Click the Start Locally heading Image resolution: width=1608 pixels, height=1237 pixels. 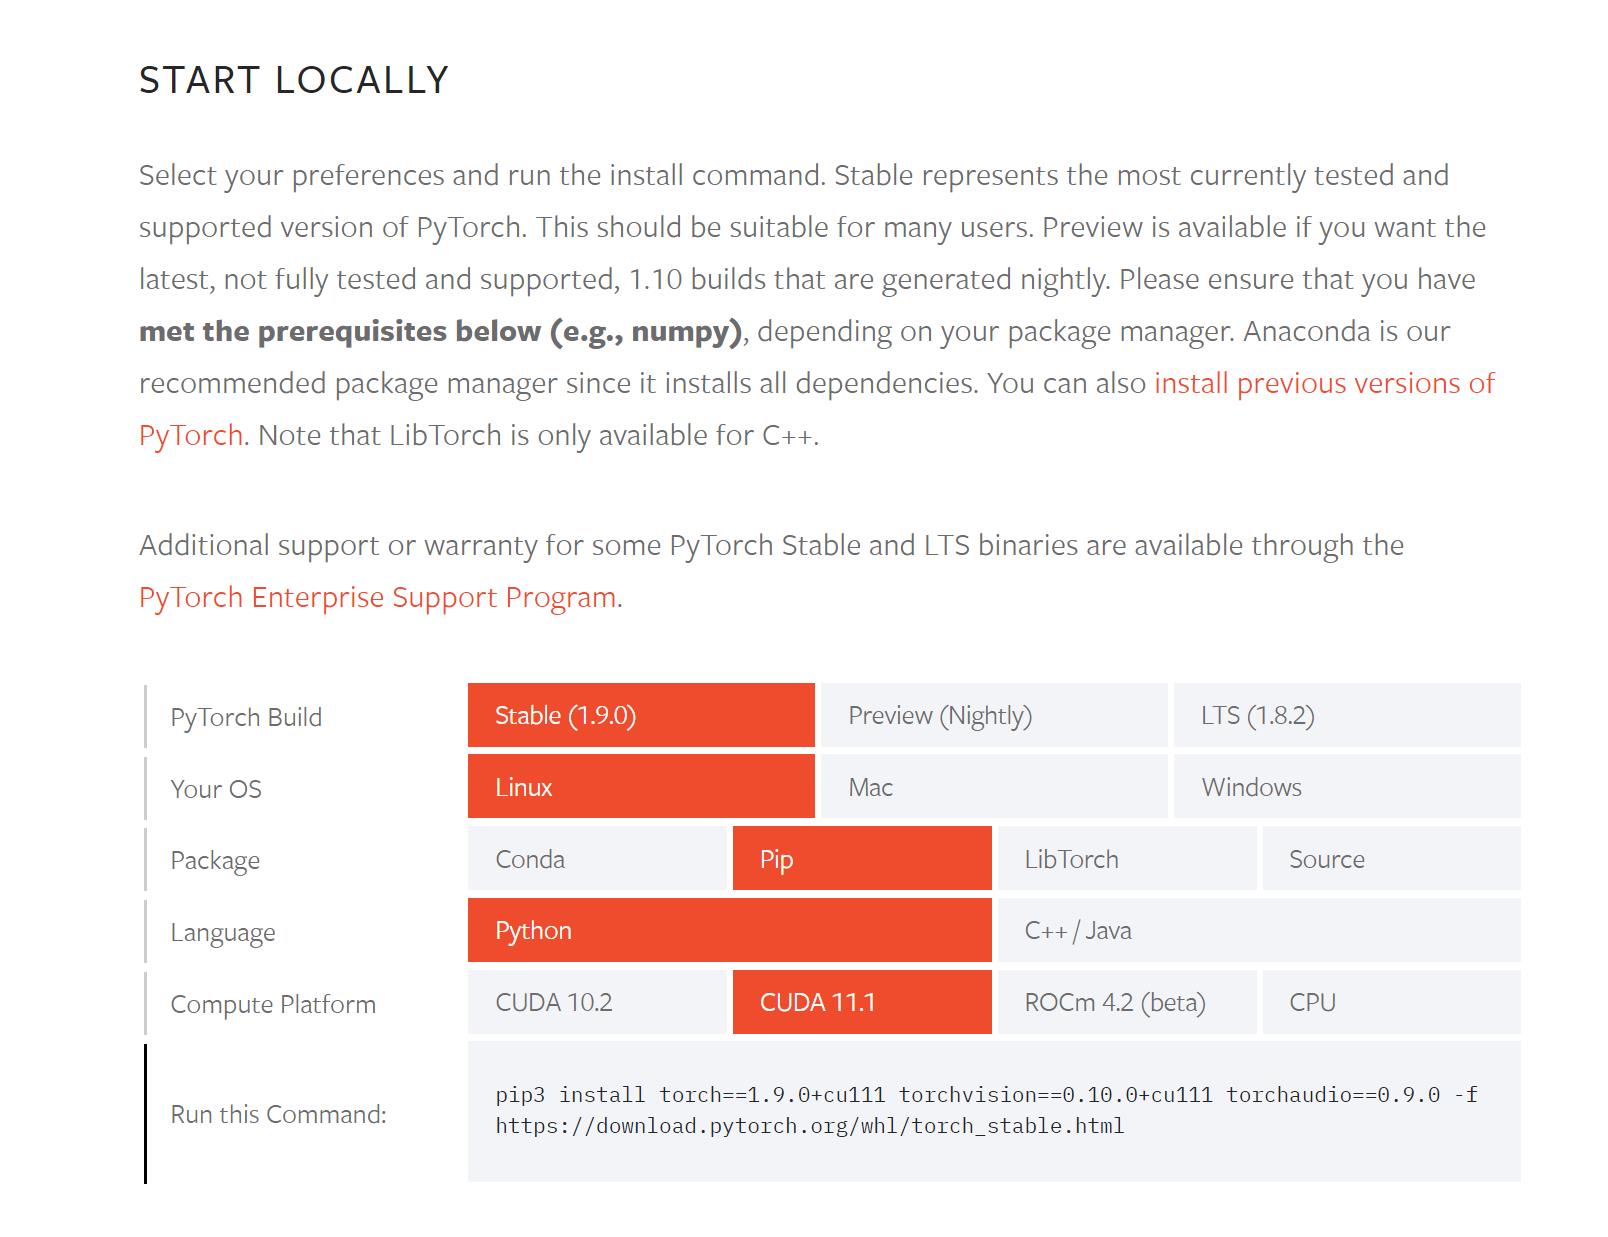[293, 80]
